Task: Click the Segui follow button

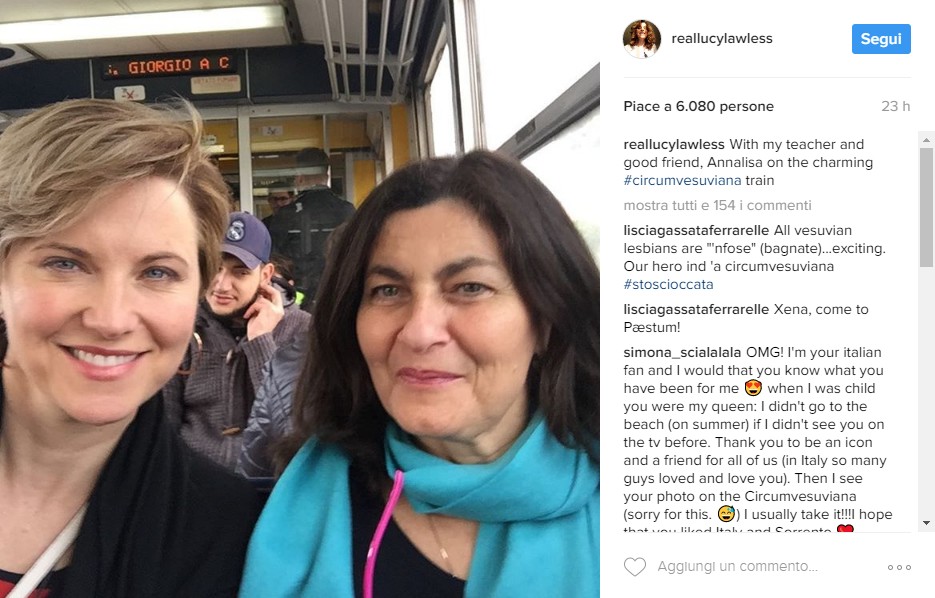Action: point(881,39)
